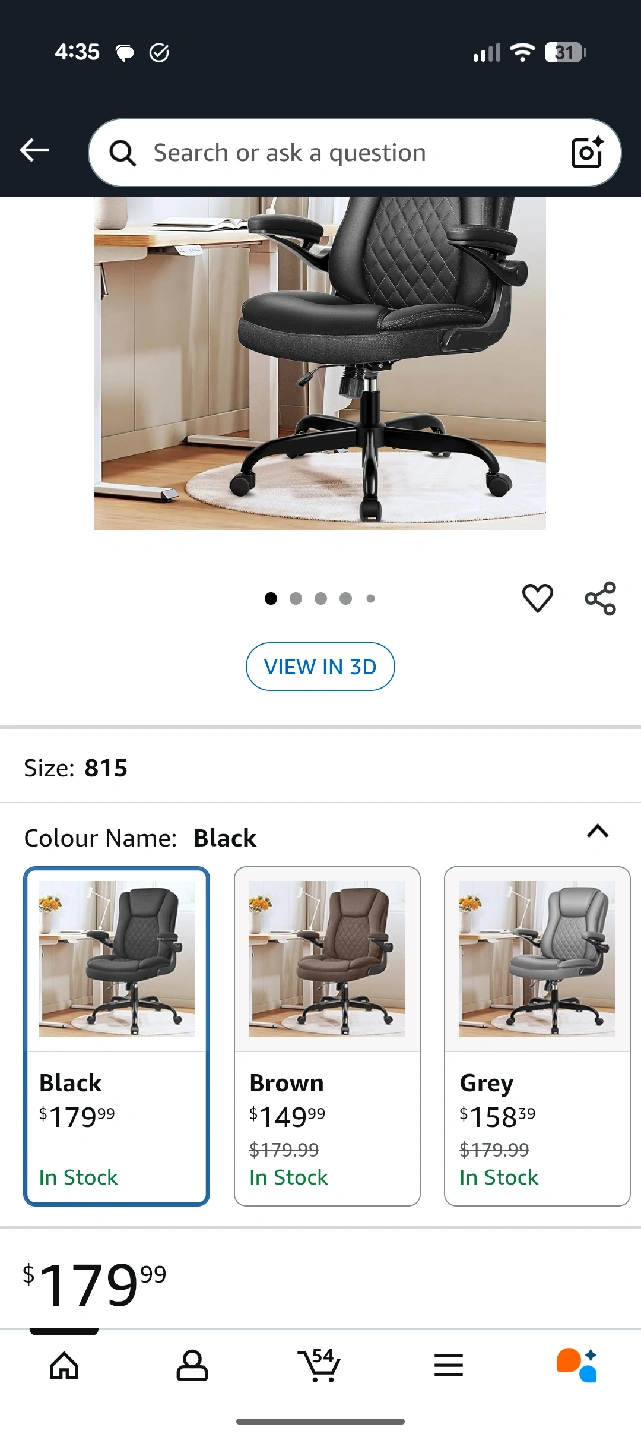Open camera lens search icon
This screenshot has height=1440, width=641.
tap(587, 152)
